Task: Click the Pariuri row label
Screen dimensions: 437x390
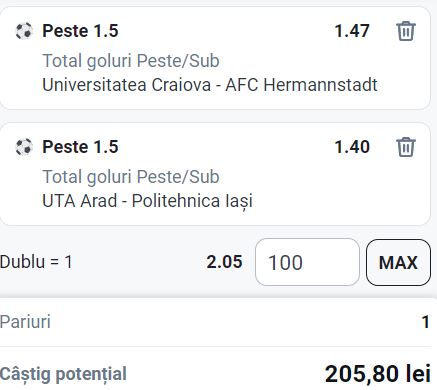Action: [25, 322]
